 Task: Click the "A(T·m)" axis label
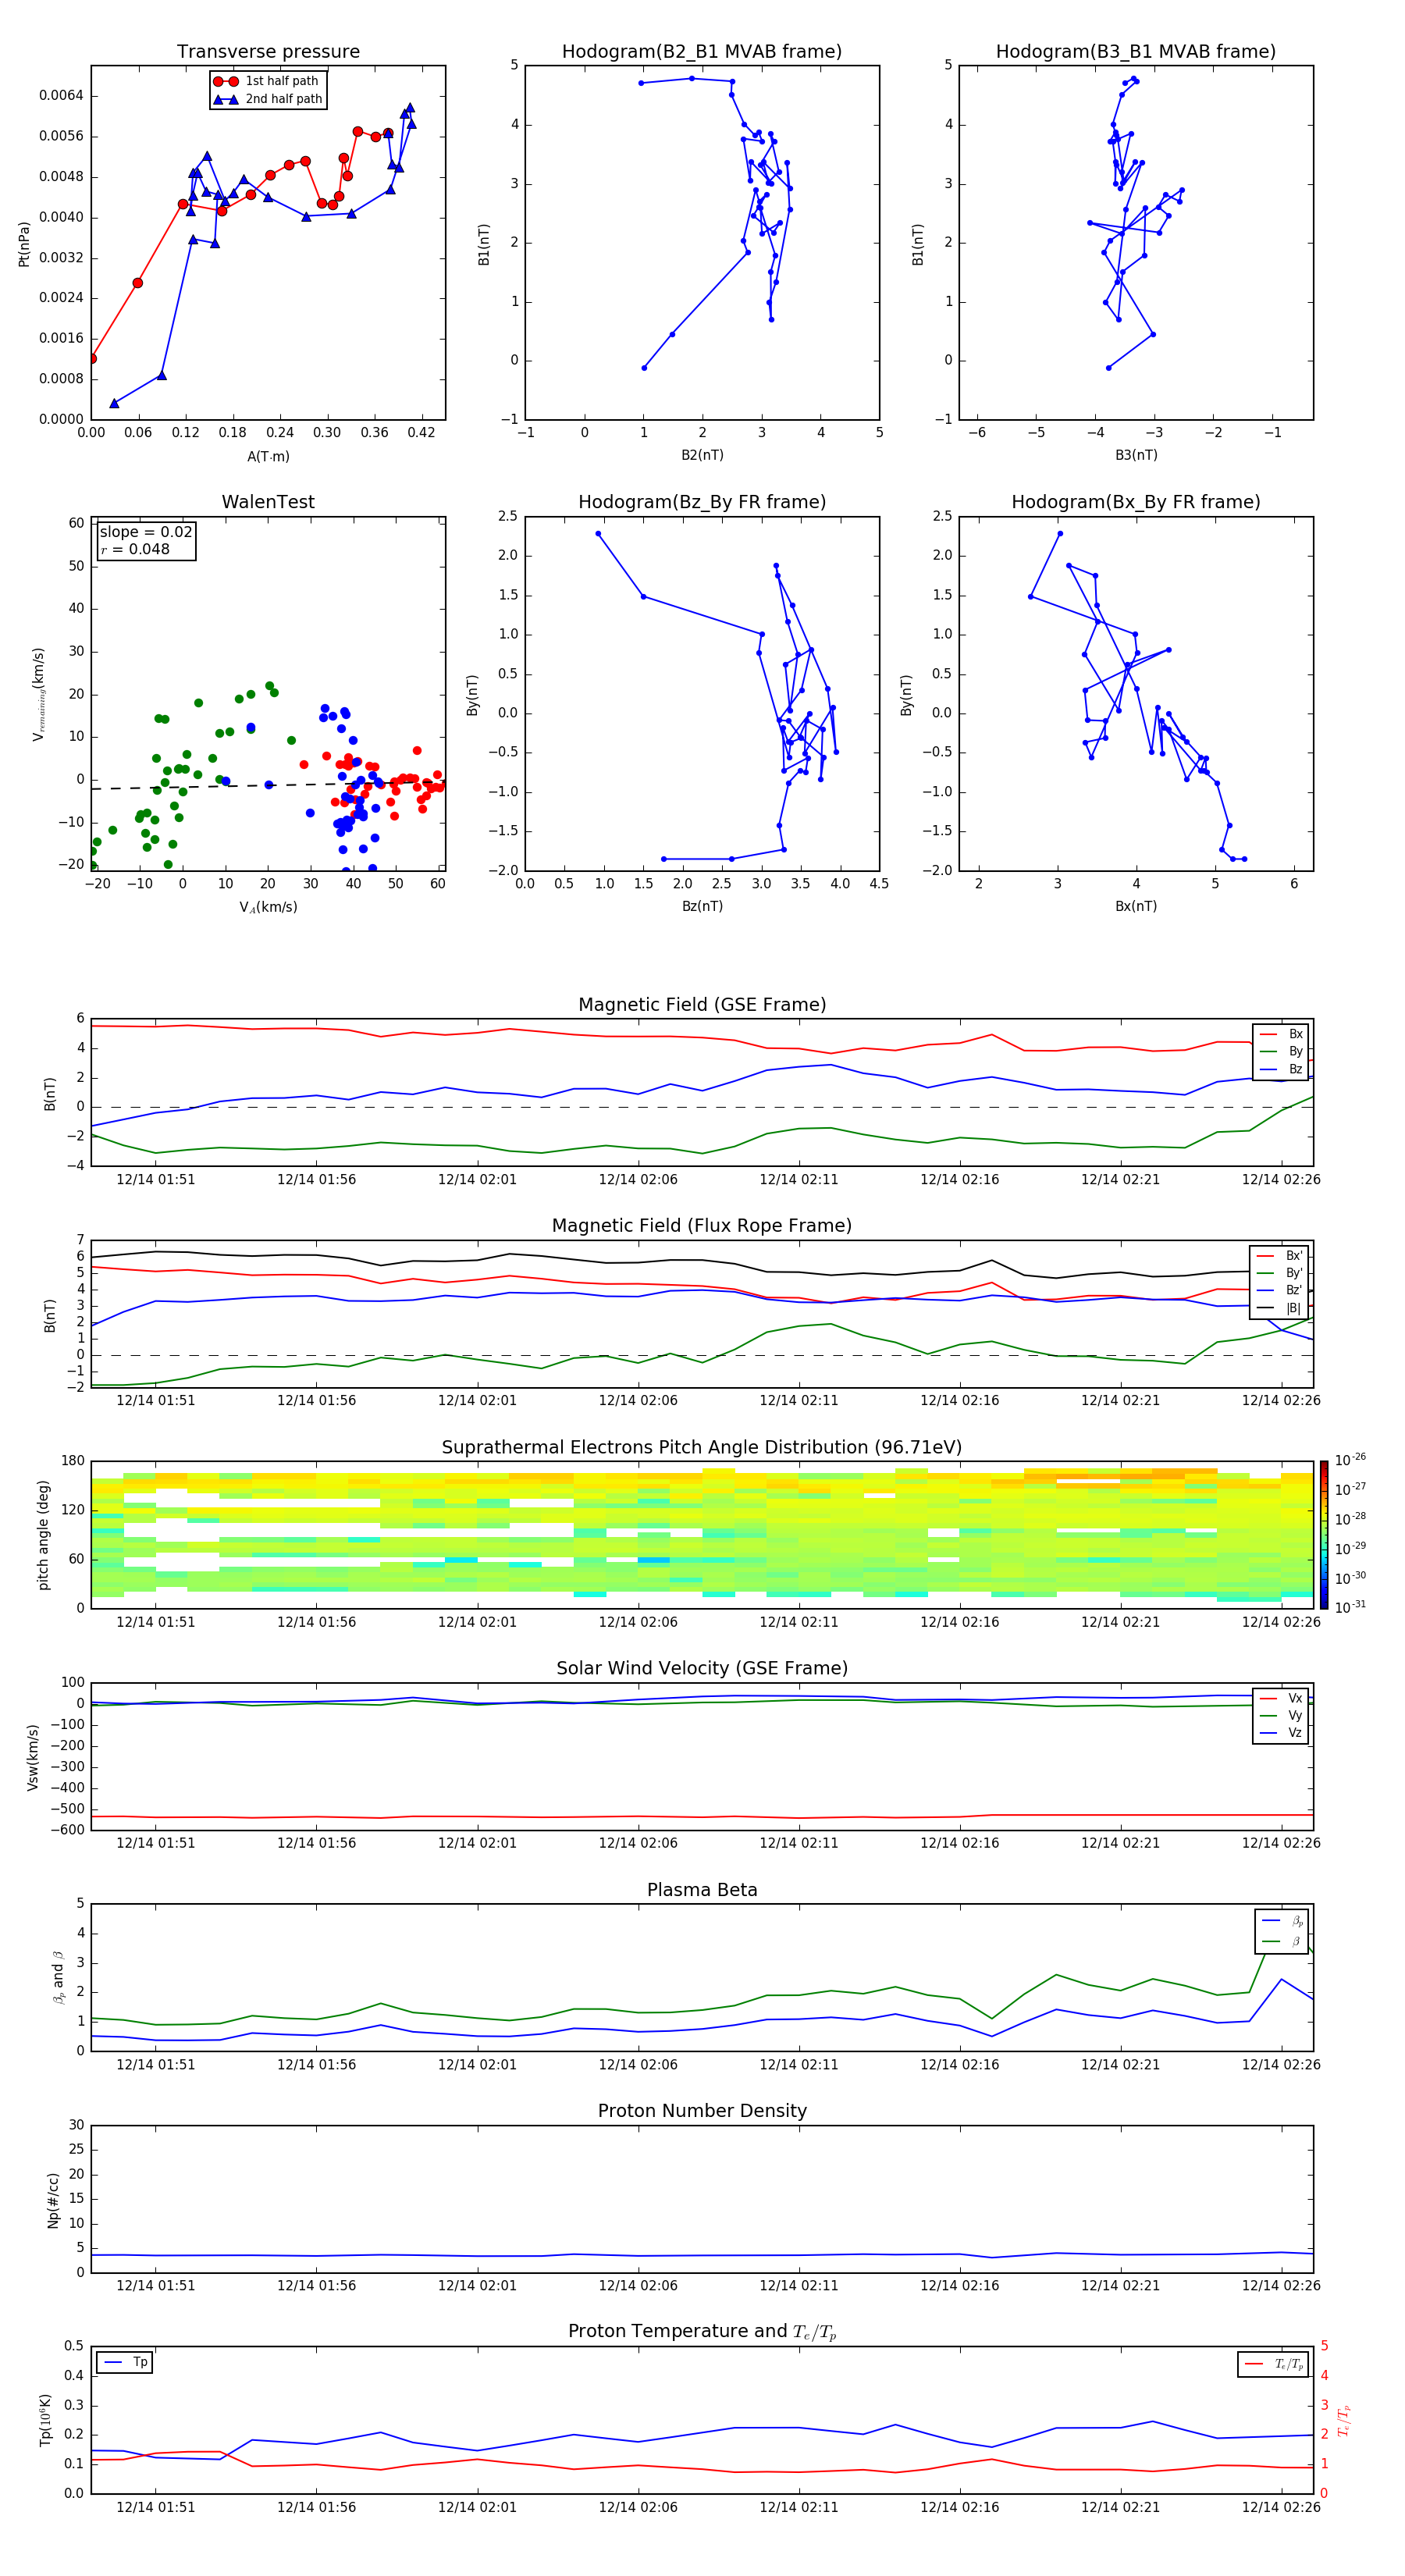(268, 457)
